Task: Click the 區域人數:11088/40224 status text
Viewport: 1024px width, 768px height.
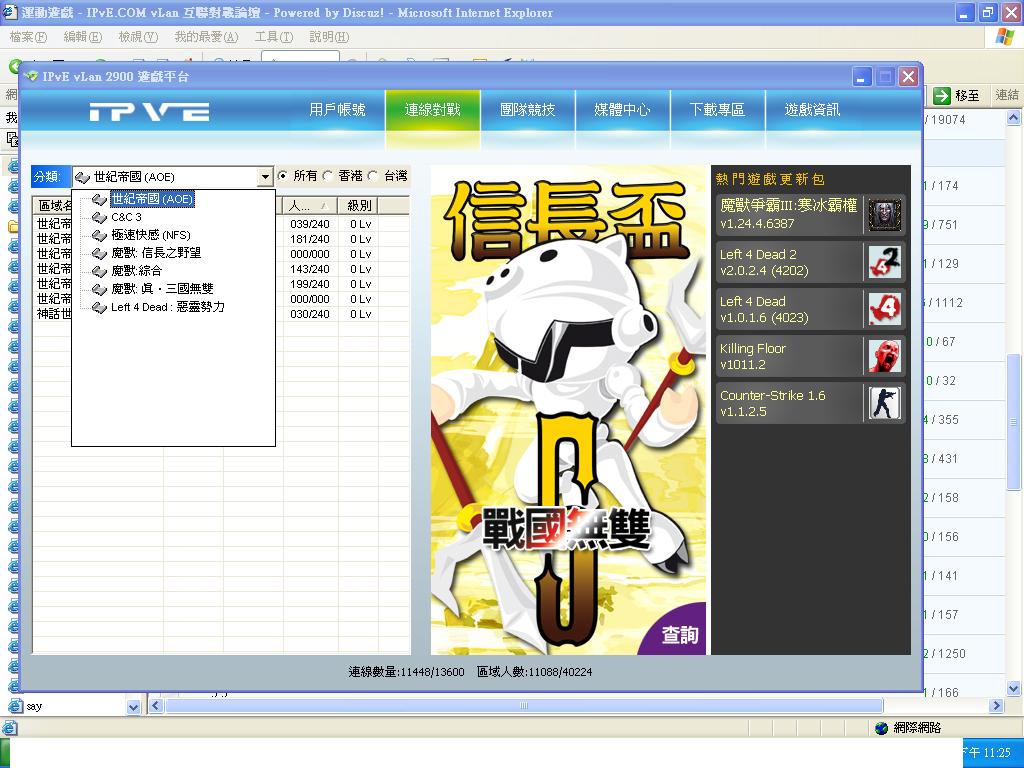Action: pyautogui.click(x=535, y=672)
